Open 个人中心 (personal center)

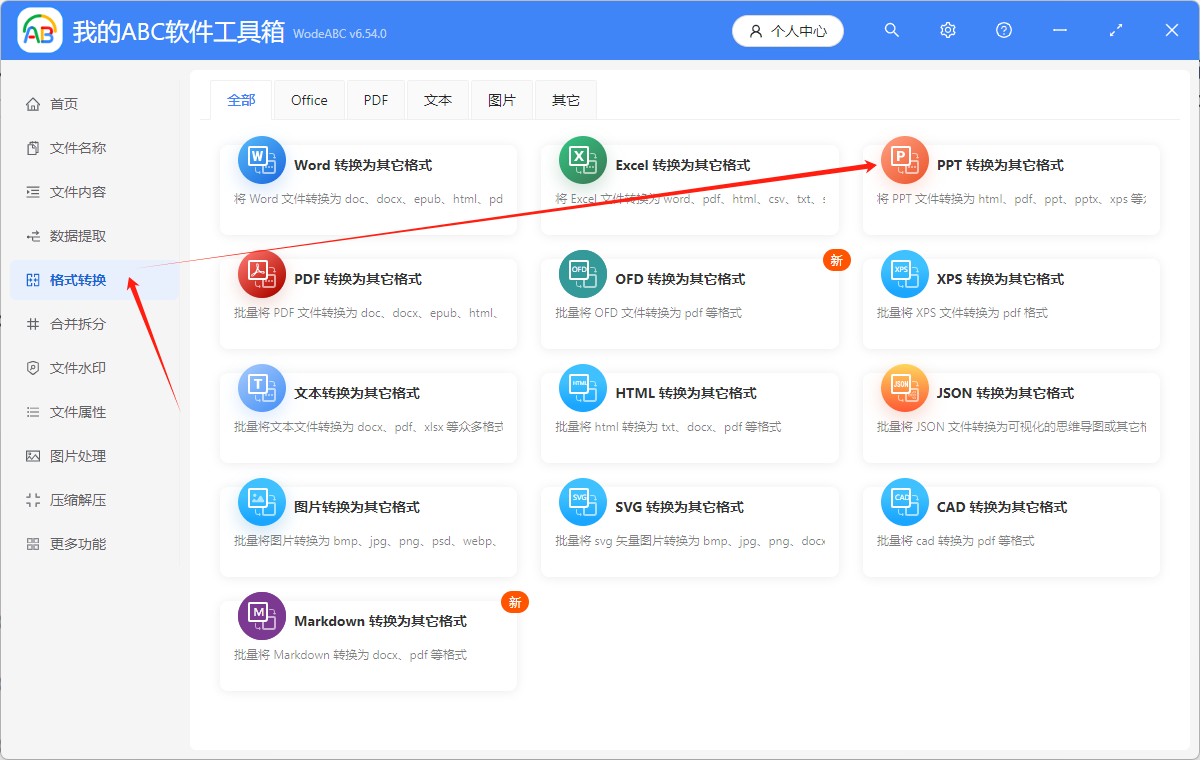(787, 30)
